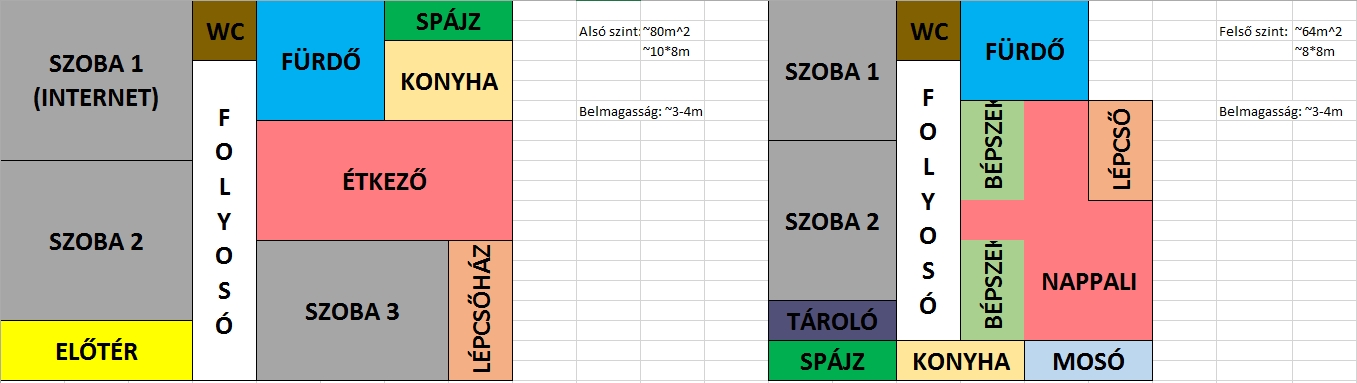Select the upper-floor SZOBA 1 cell
1357x383 pixels.
(x=832, y=71)
